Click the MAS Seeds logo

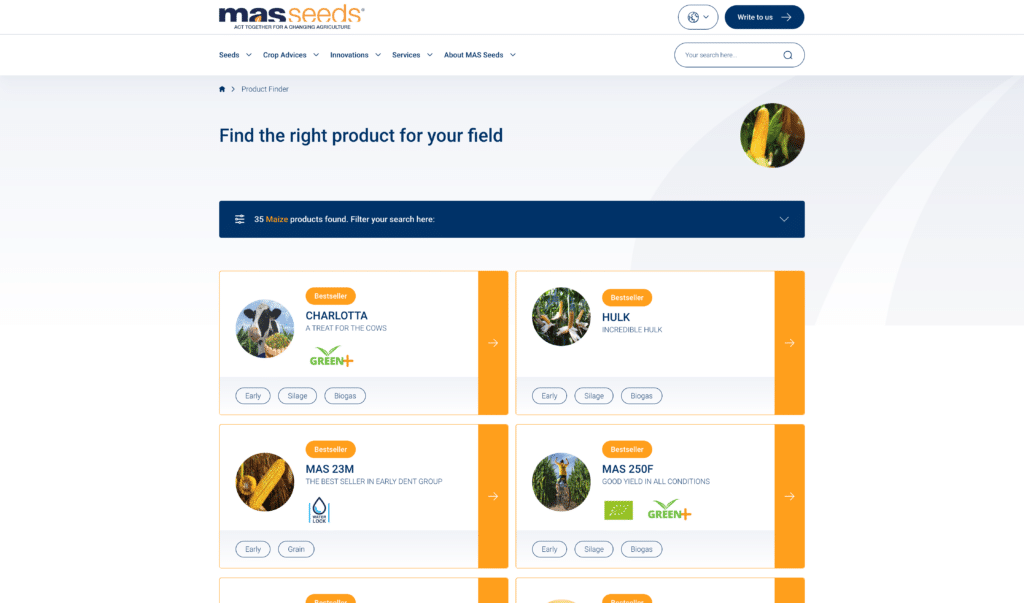pyautogui.click(x=291, y=17)
